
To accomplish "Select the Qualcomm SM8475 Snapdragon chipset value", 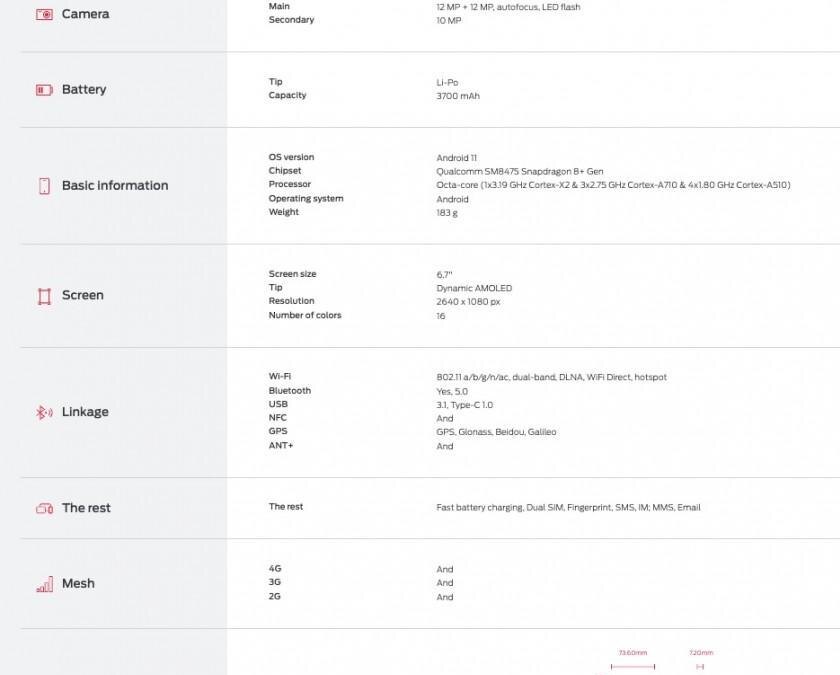I will 520,171.
